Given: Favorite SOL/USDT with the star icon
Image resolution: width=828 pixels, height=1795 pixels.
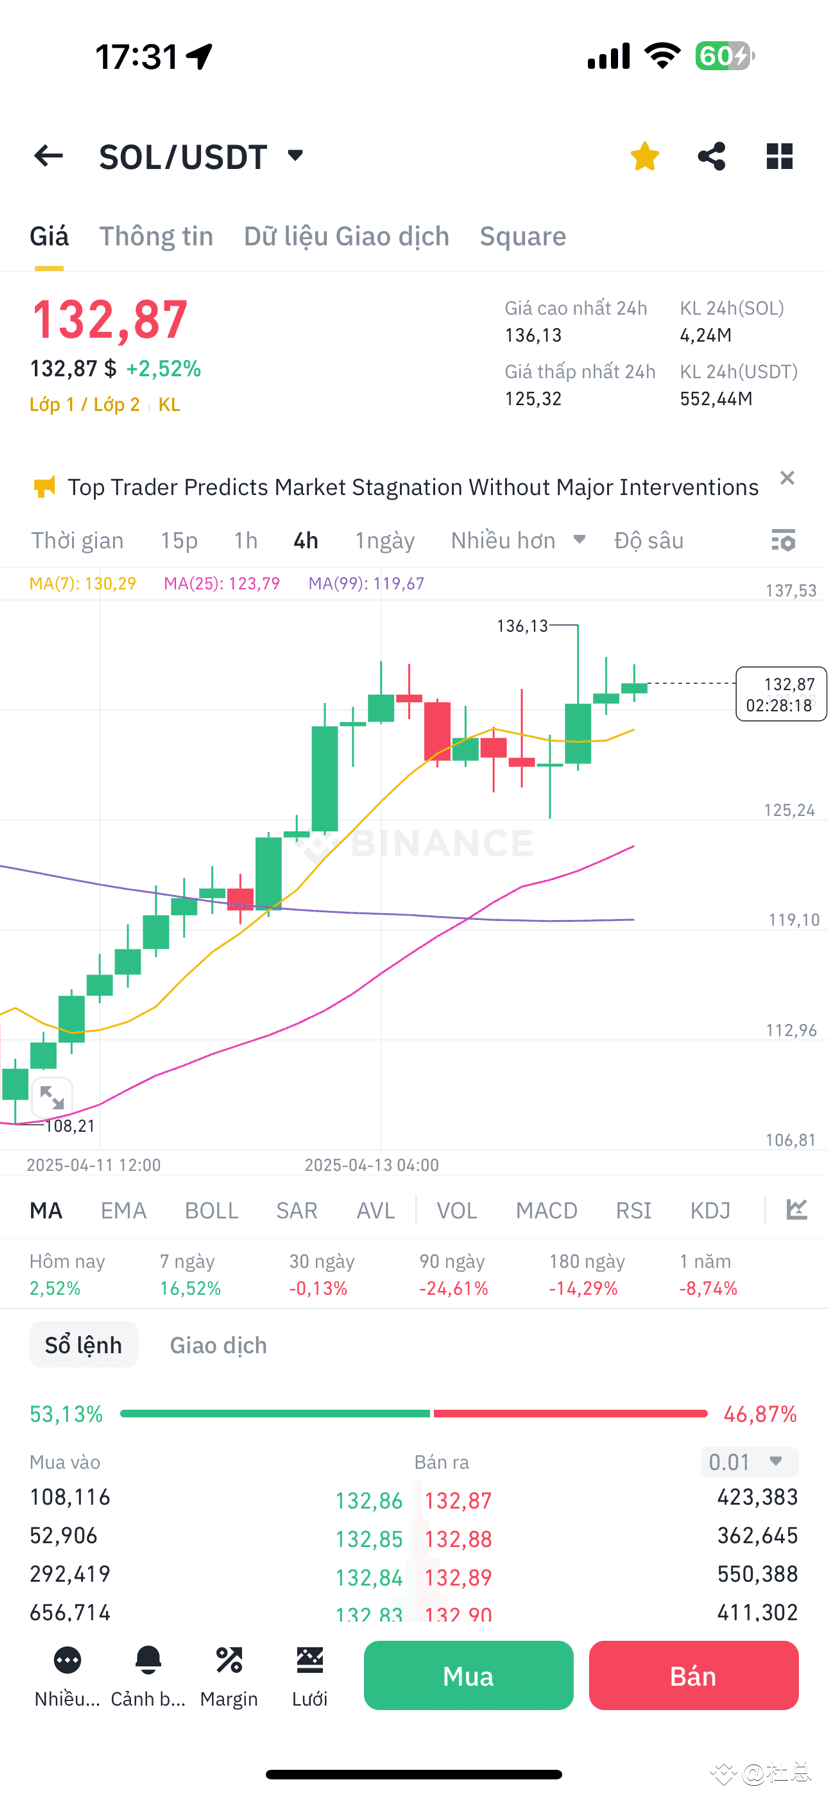Looking at the screenshot, I should coord(644,156).
